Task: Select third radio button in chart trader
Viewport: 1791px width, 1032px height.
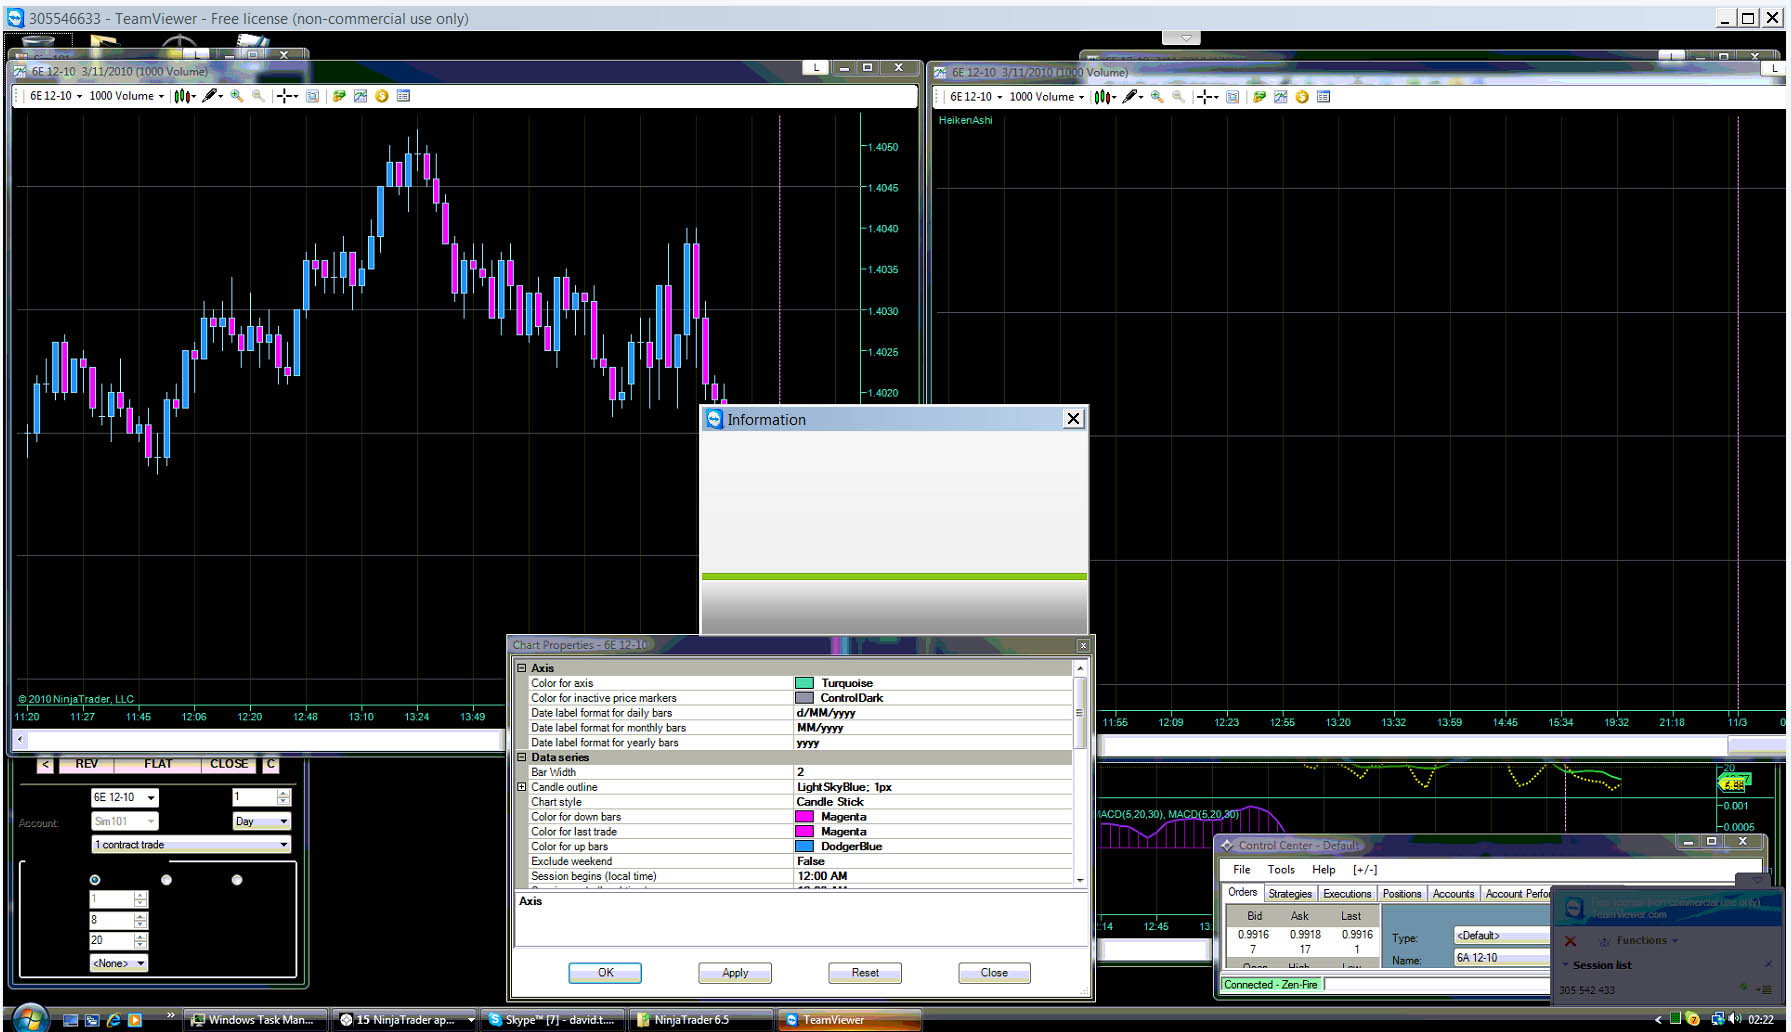Action: pos(237,880)
